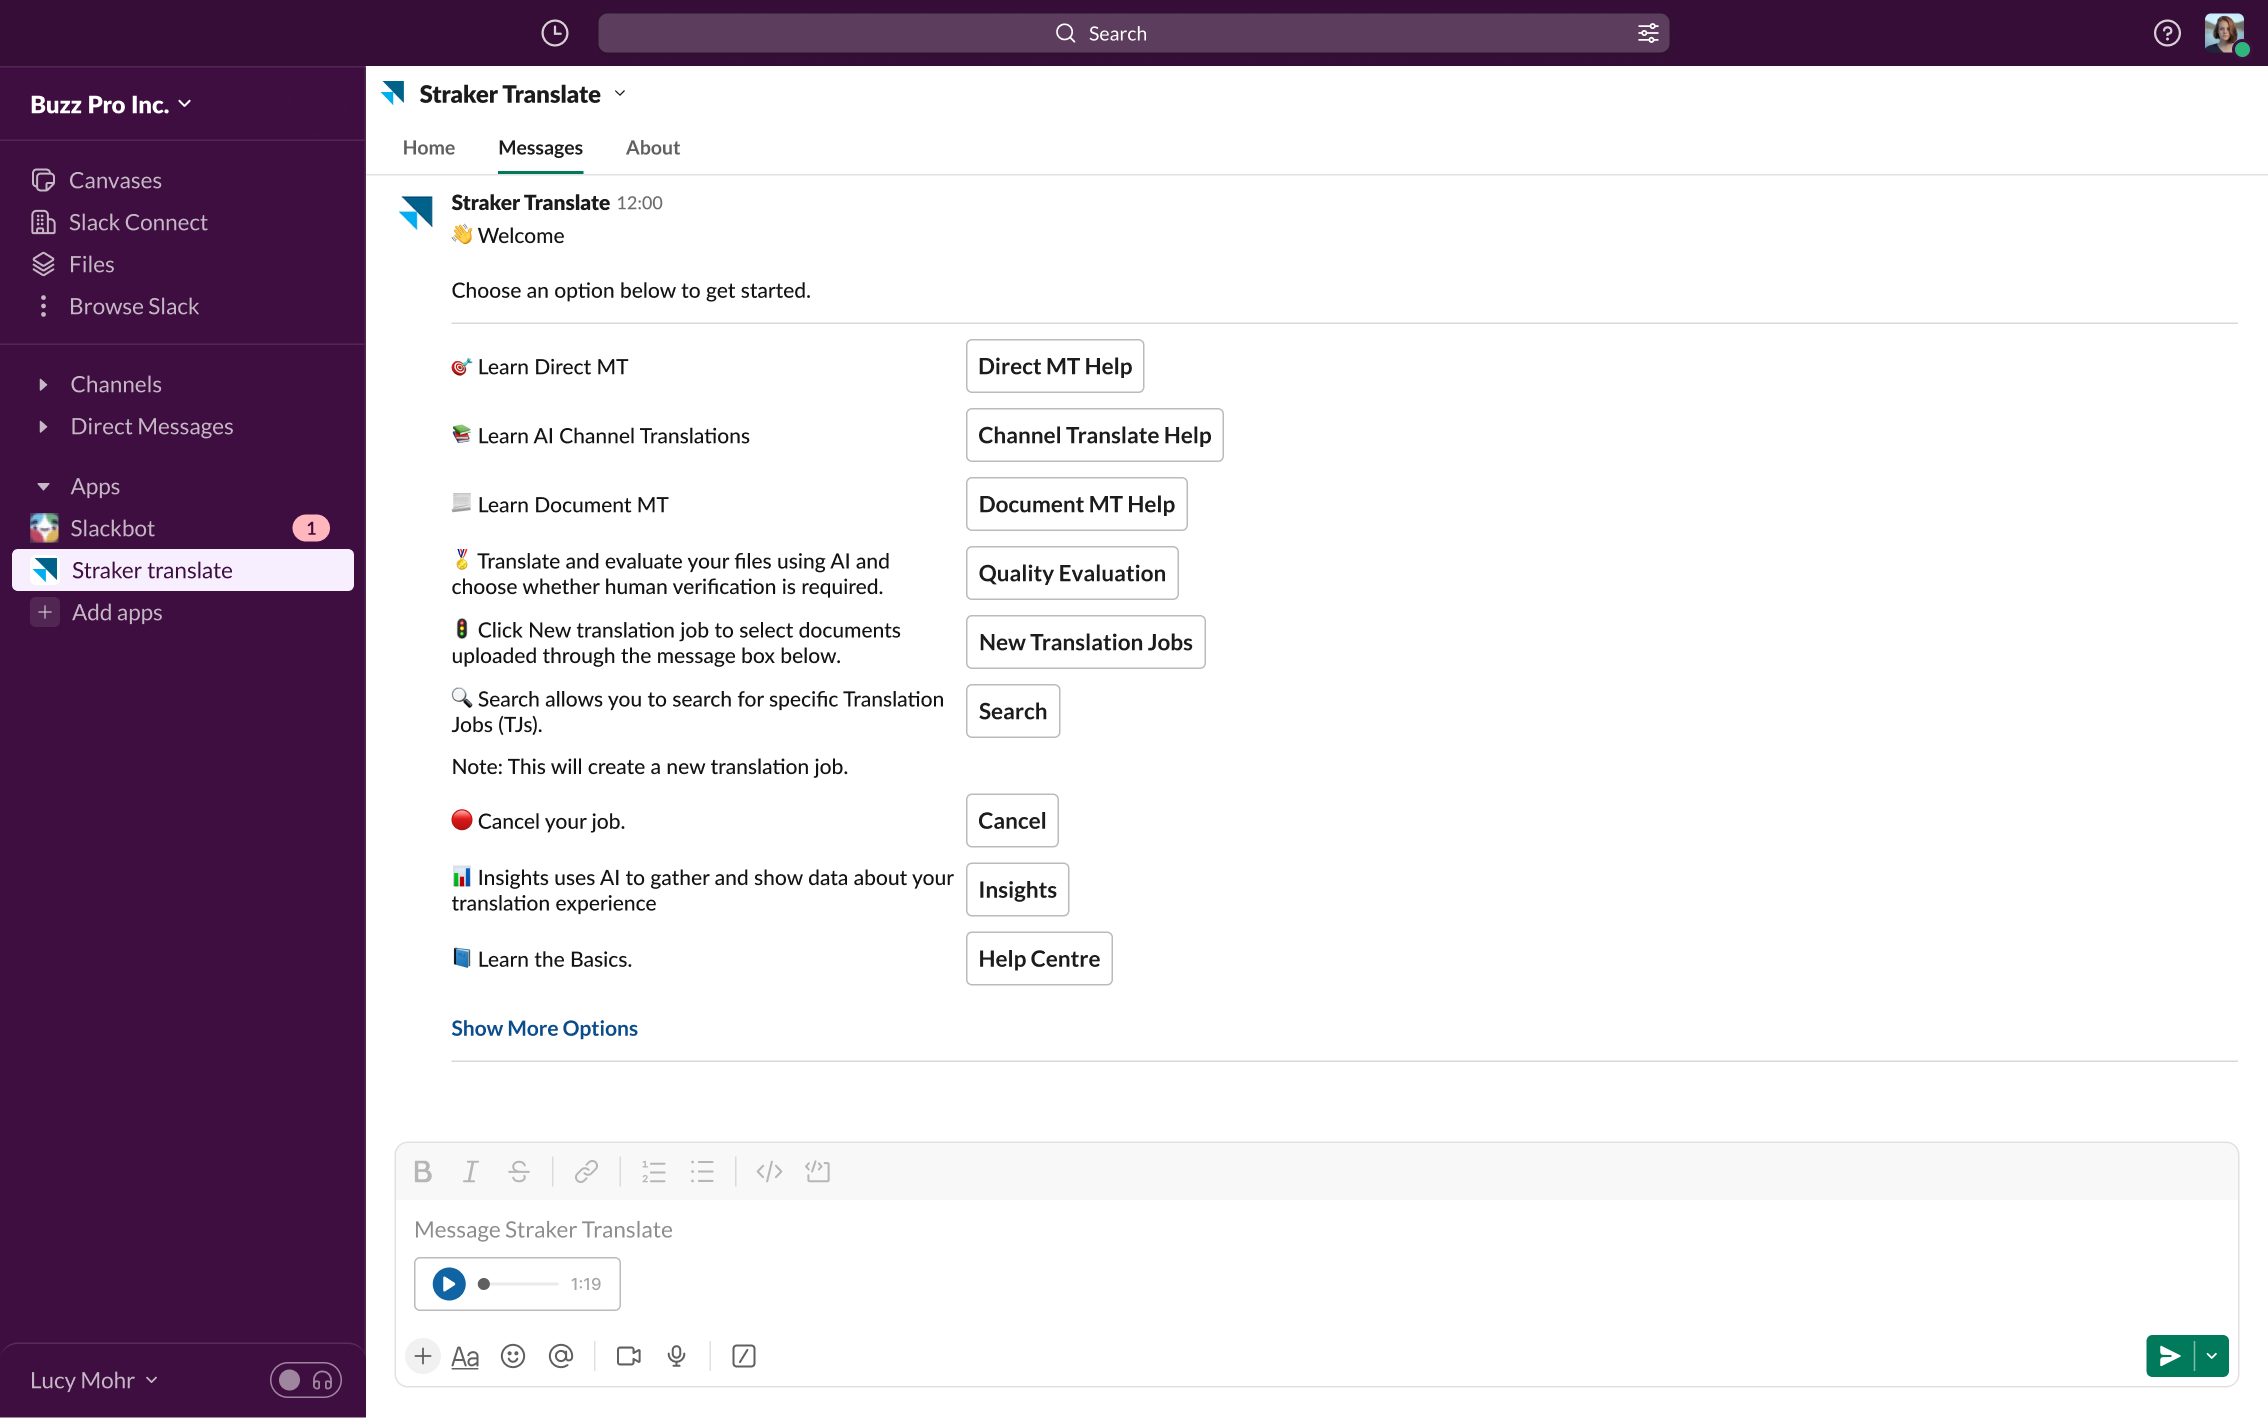The image size is (2268, 1418).
Task: Toggle bold formatting
Action: point(423,1171)
